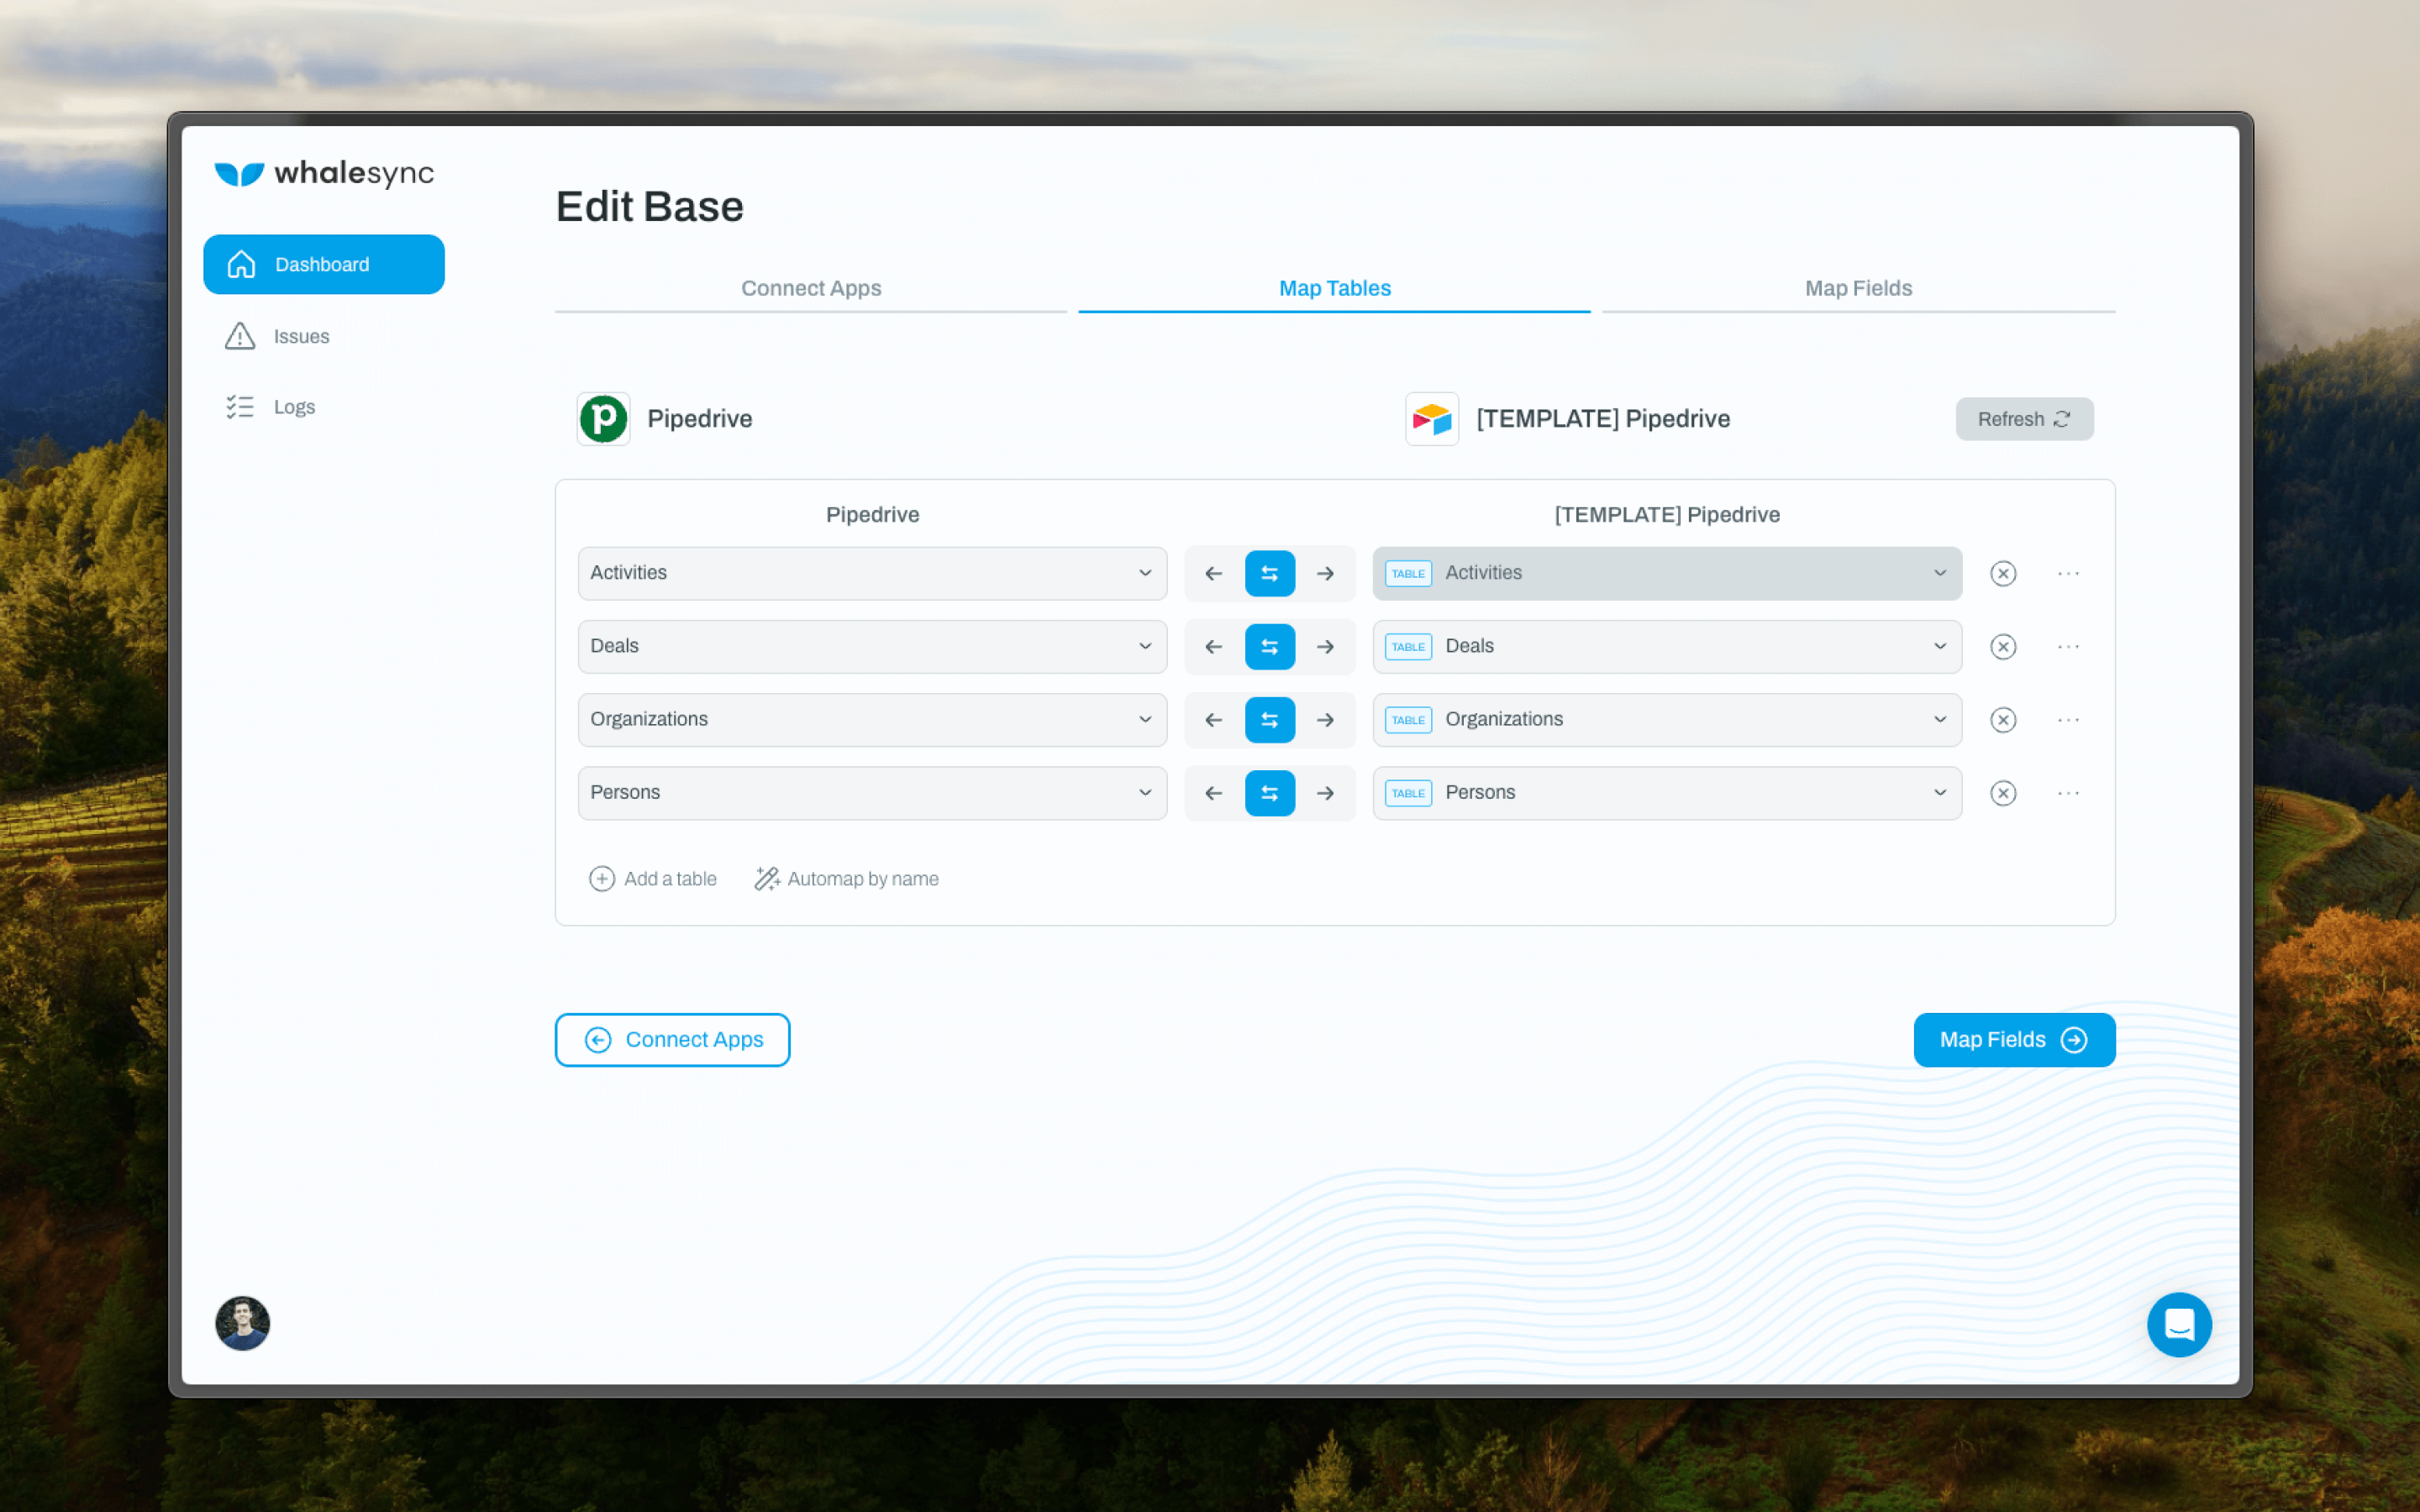This screenshot has width=2420, height=1512.
Task: Click the Airtable template base icon
Action: 1431,418
